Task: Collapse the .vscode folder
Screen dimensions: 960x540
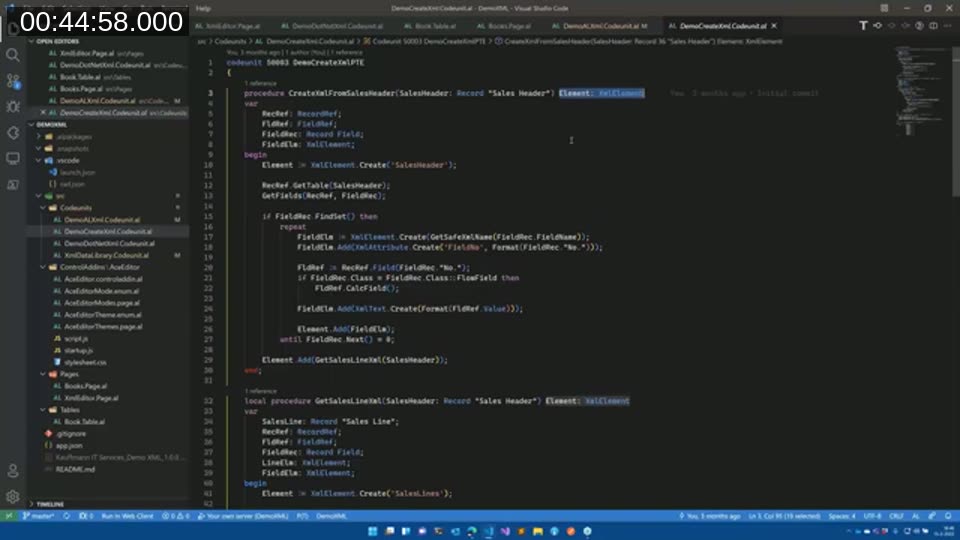Action: pyautogui.click(x=68, y=160)
